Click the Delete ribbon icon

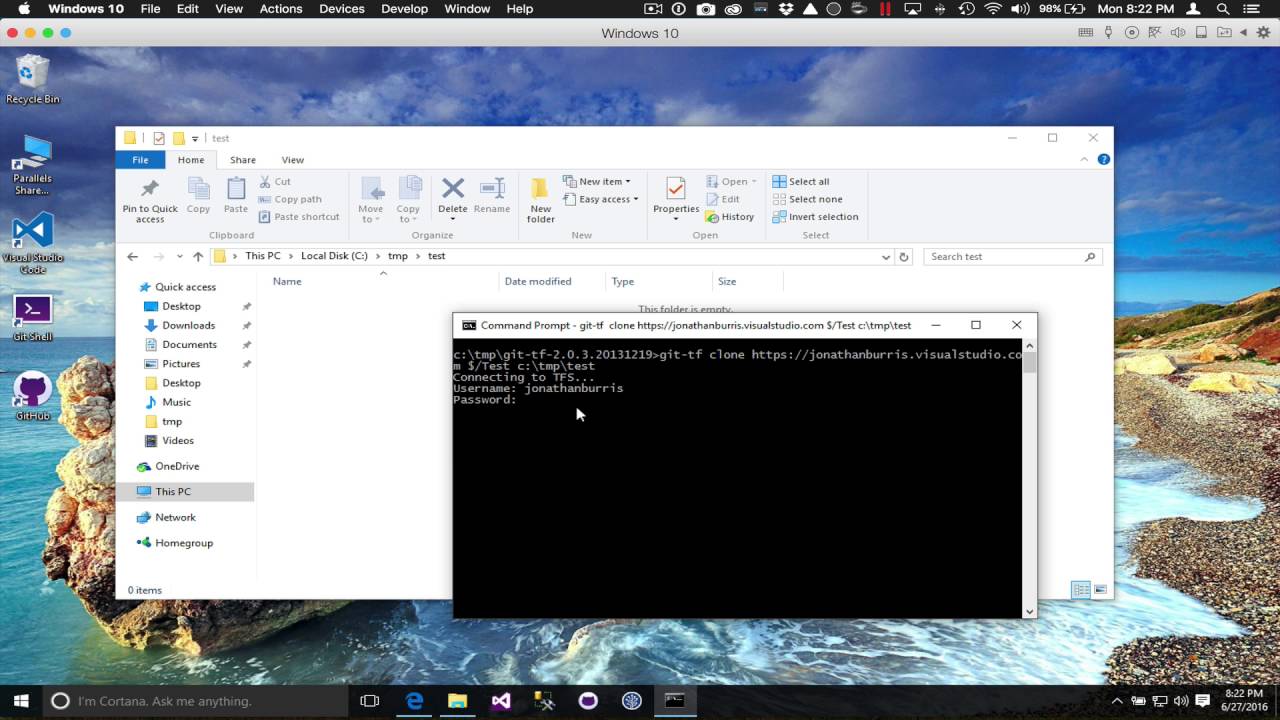click(453, 197)
